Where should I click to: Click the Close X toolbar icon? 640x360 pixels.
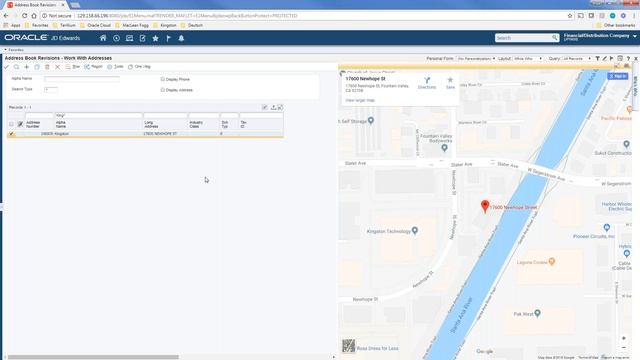click(58, 67)
